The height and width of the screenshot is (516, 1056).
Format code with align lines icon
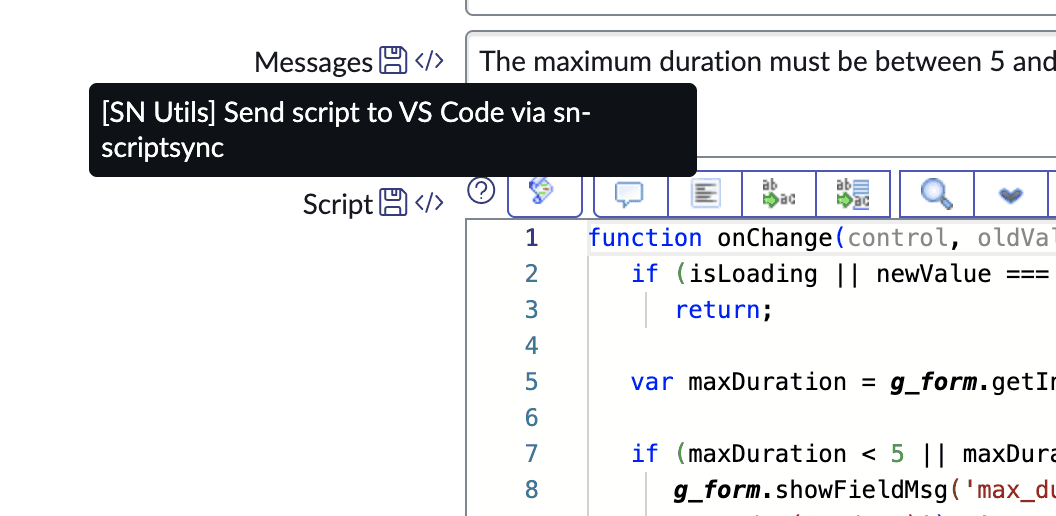(x=705, y=194)
